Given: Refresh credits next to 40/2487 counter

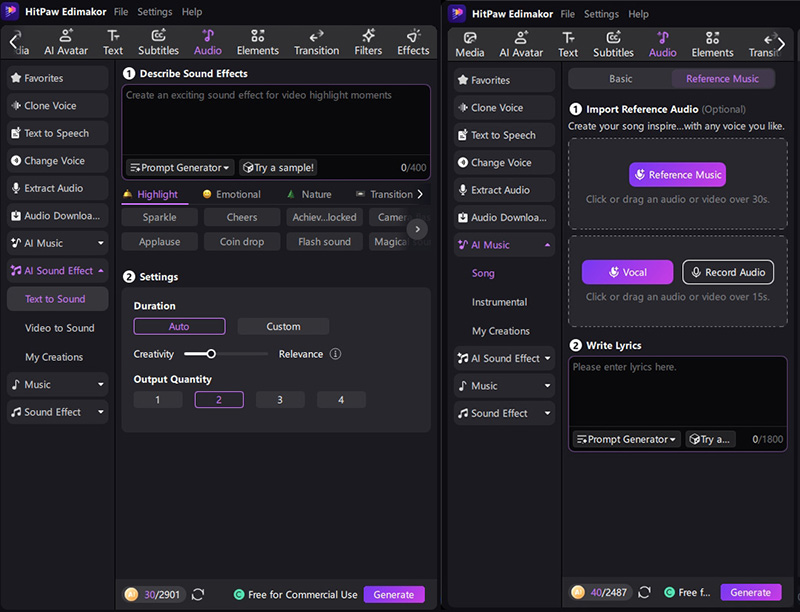Looking at the screenshot, I should pos(644,592).
